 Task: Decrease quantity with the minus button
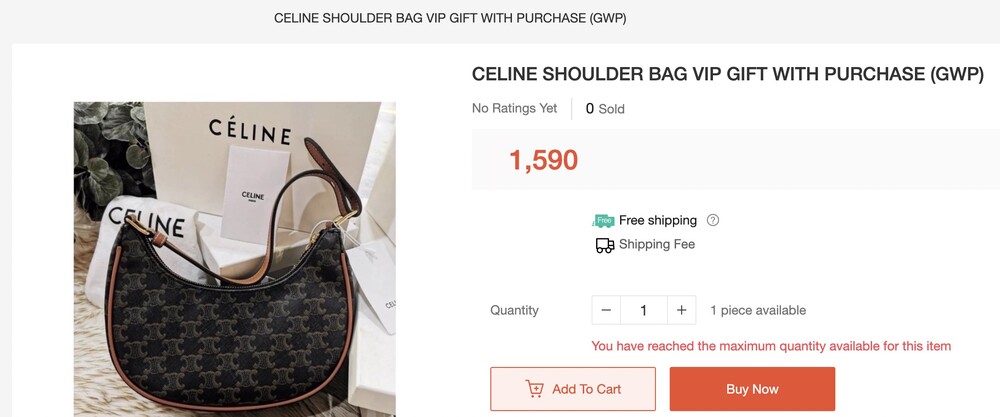[606, 310]
